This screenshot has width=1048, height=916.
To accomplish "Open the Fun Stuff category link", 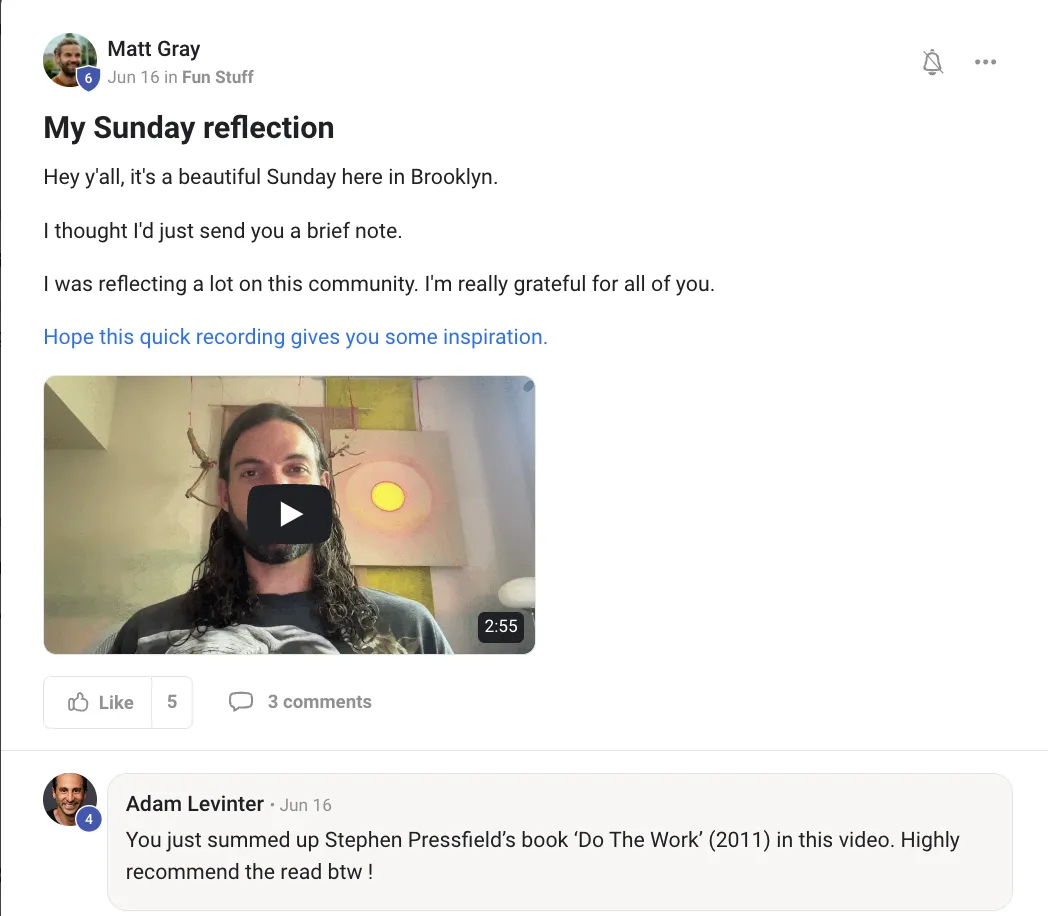I will tap(218, 78).
